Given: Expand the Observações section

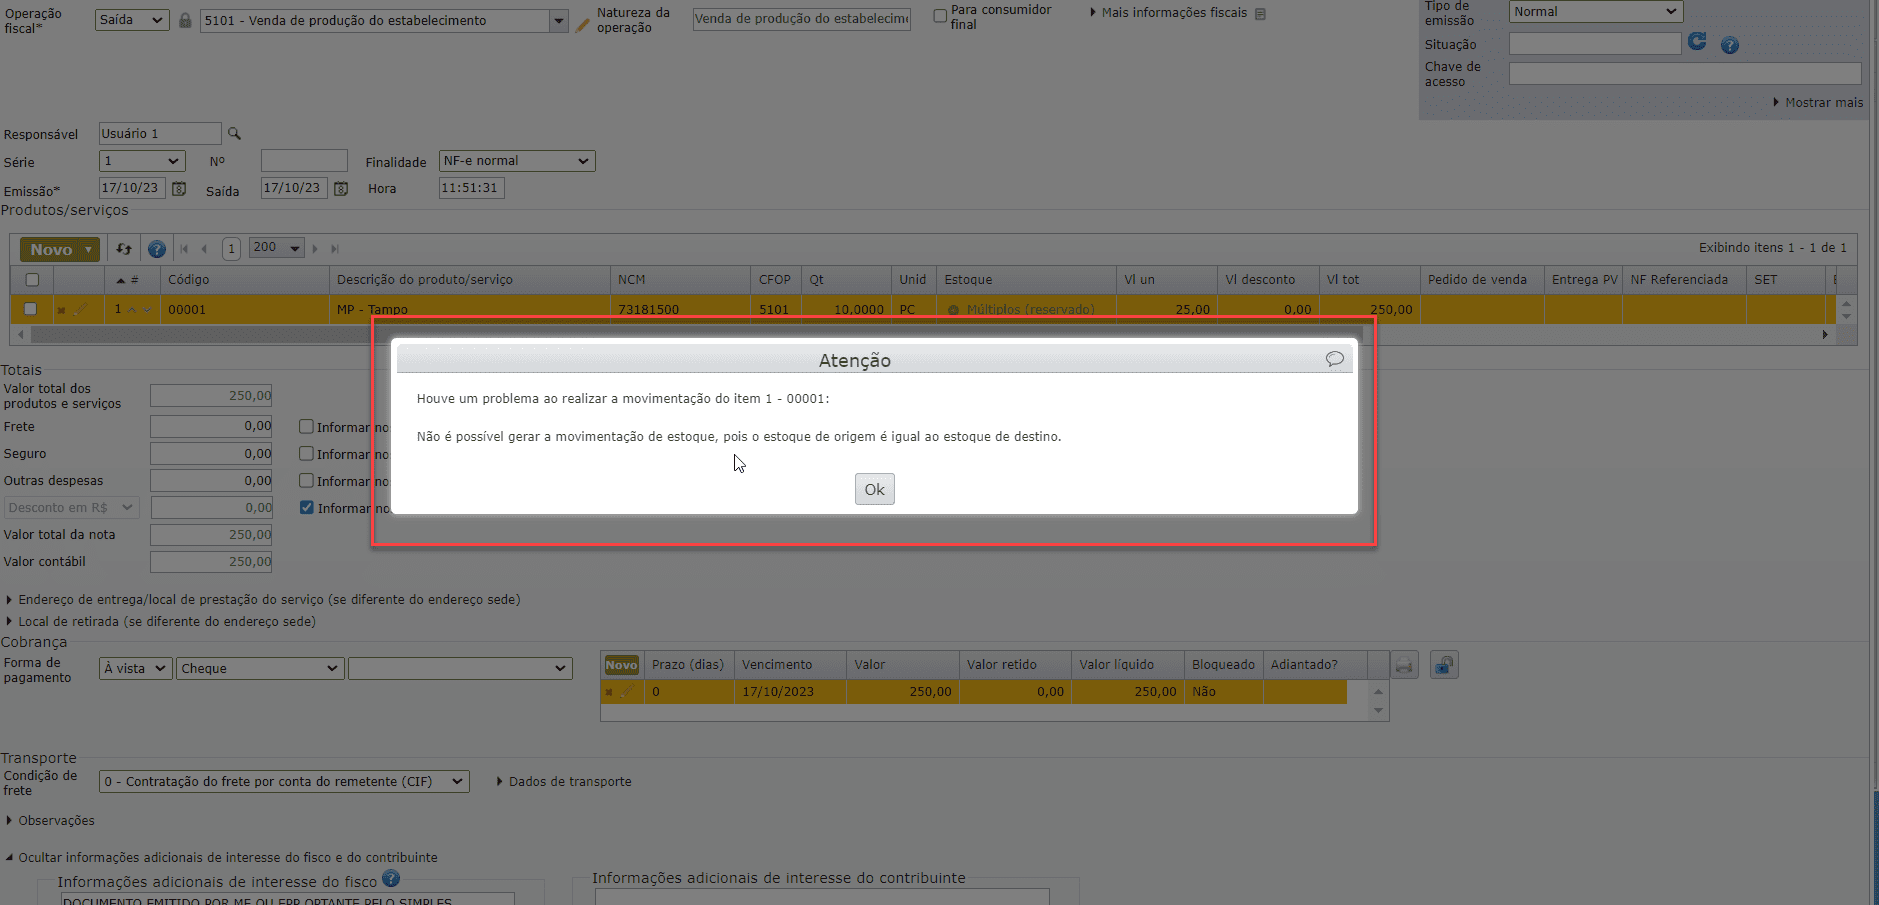Looking at the screenshot, I should click(50, 821).
